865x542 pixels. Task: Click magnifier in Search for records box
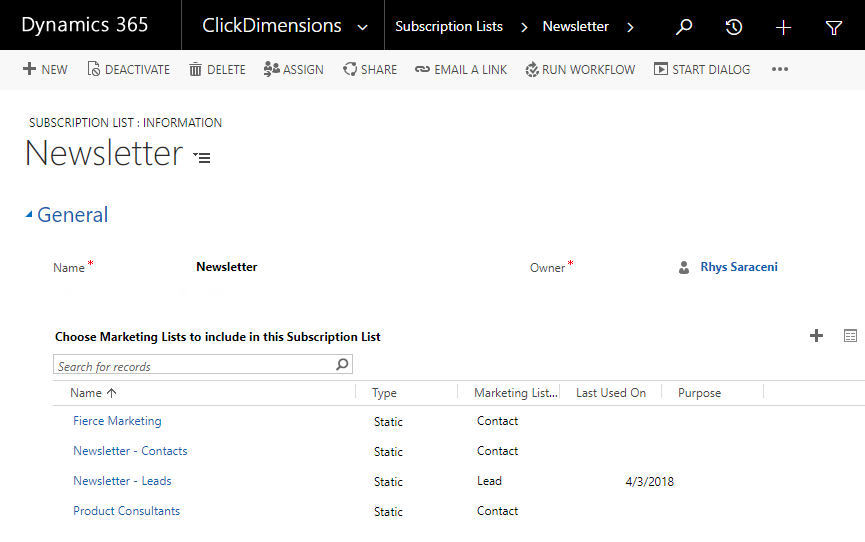tap(343, 364)
